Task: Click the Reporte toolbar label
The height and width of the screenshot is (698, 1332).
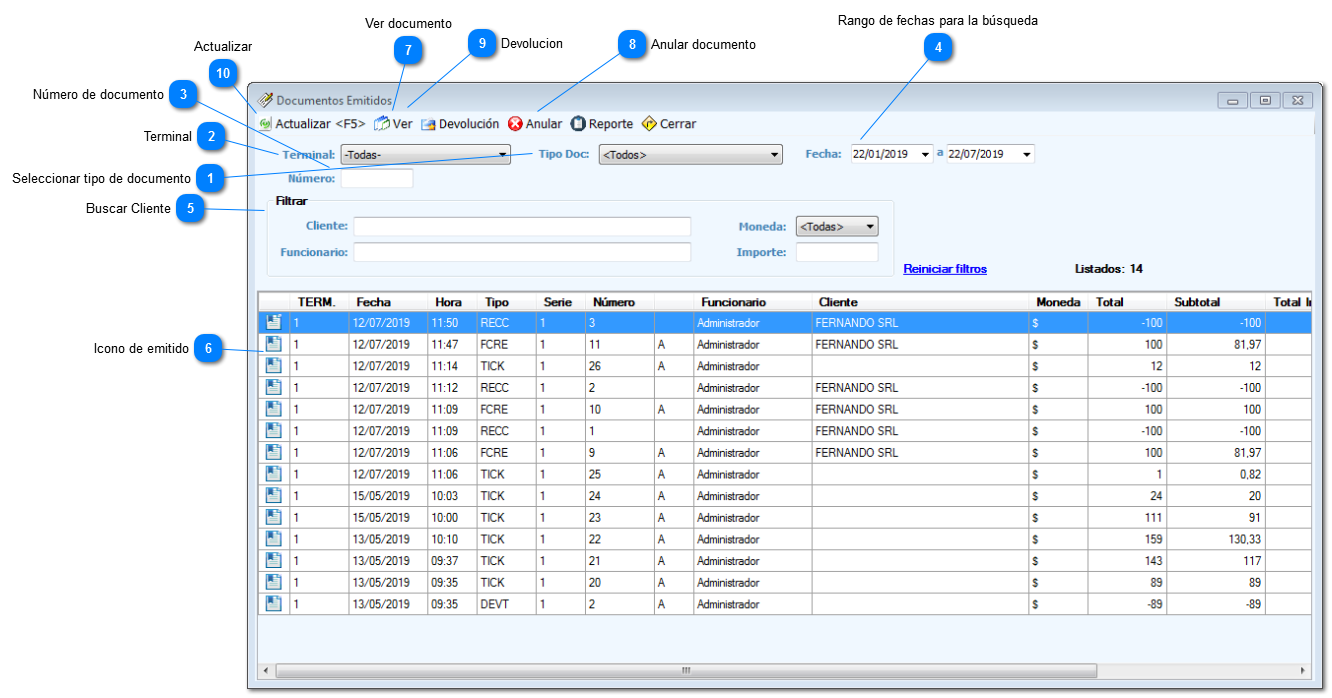Action: [611, 124]
